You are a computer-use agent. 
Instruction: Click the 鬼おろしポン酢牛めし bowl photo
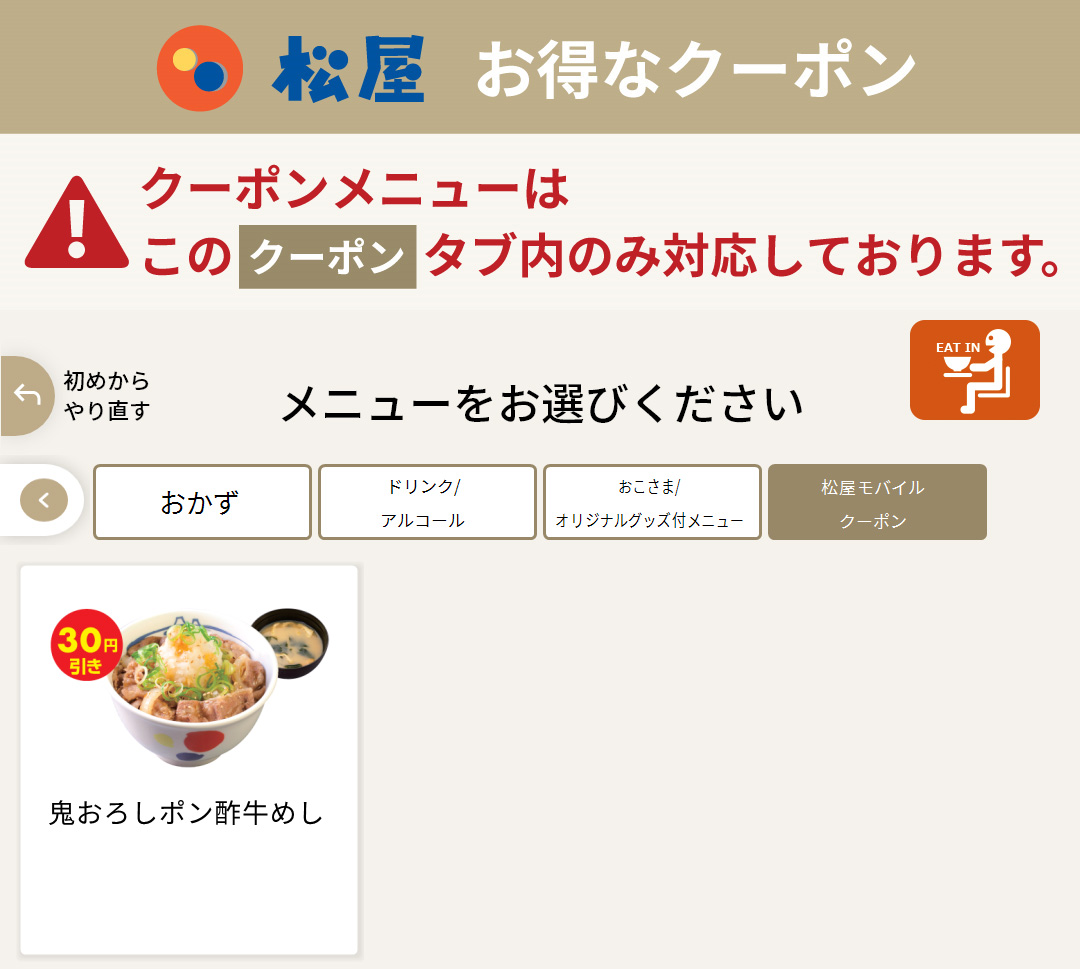pyautogui.click(x=194, y=689)
